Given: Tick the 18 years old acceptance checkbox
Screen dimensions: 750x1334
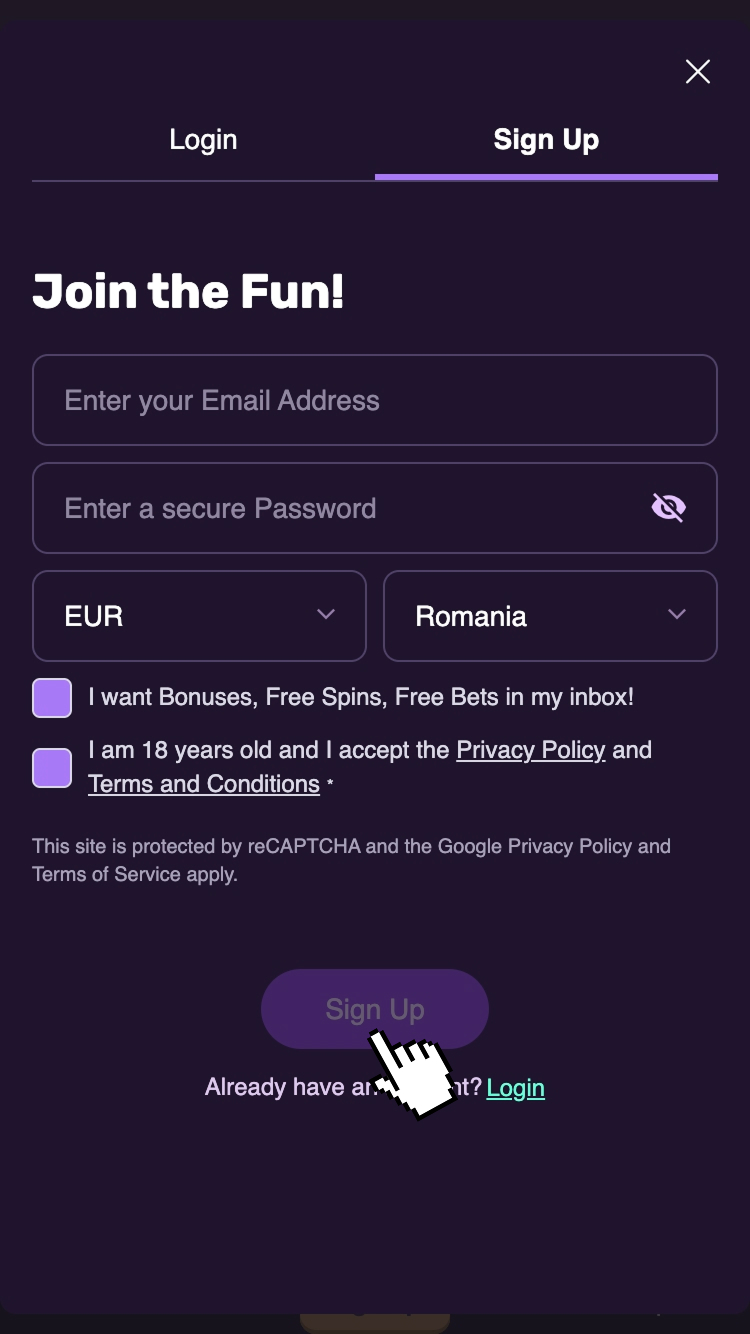Looking at the screenshot, I should click(52, 768).
